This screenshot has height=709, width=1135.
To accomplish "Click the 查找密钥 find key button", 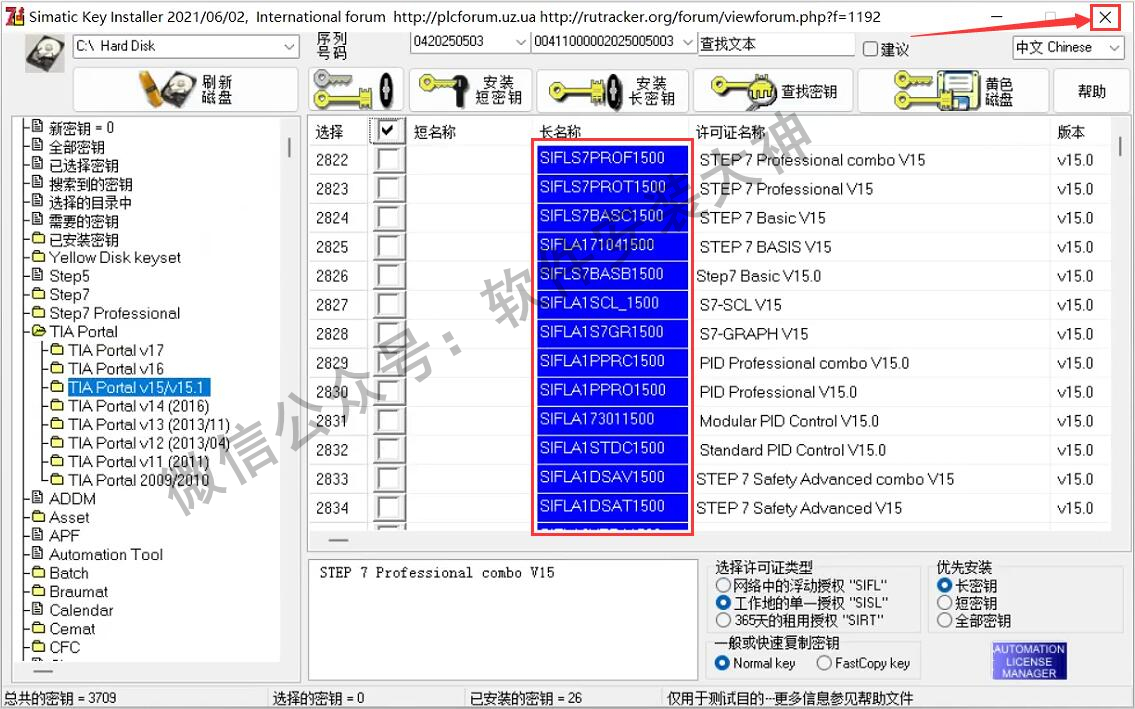I will point(773,90).
